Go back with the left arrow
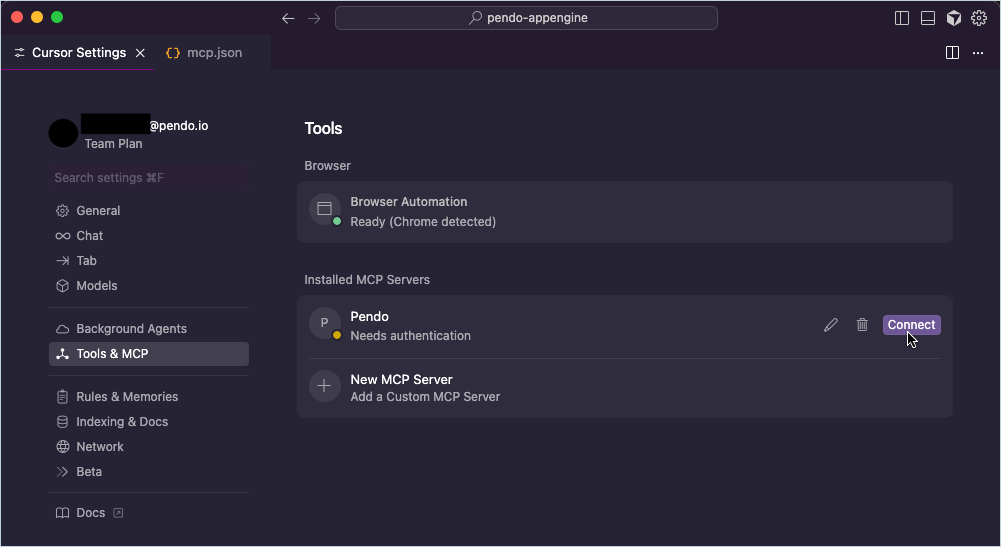1001x547 pixels. tap(288, 18)
